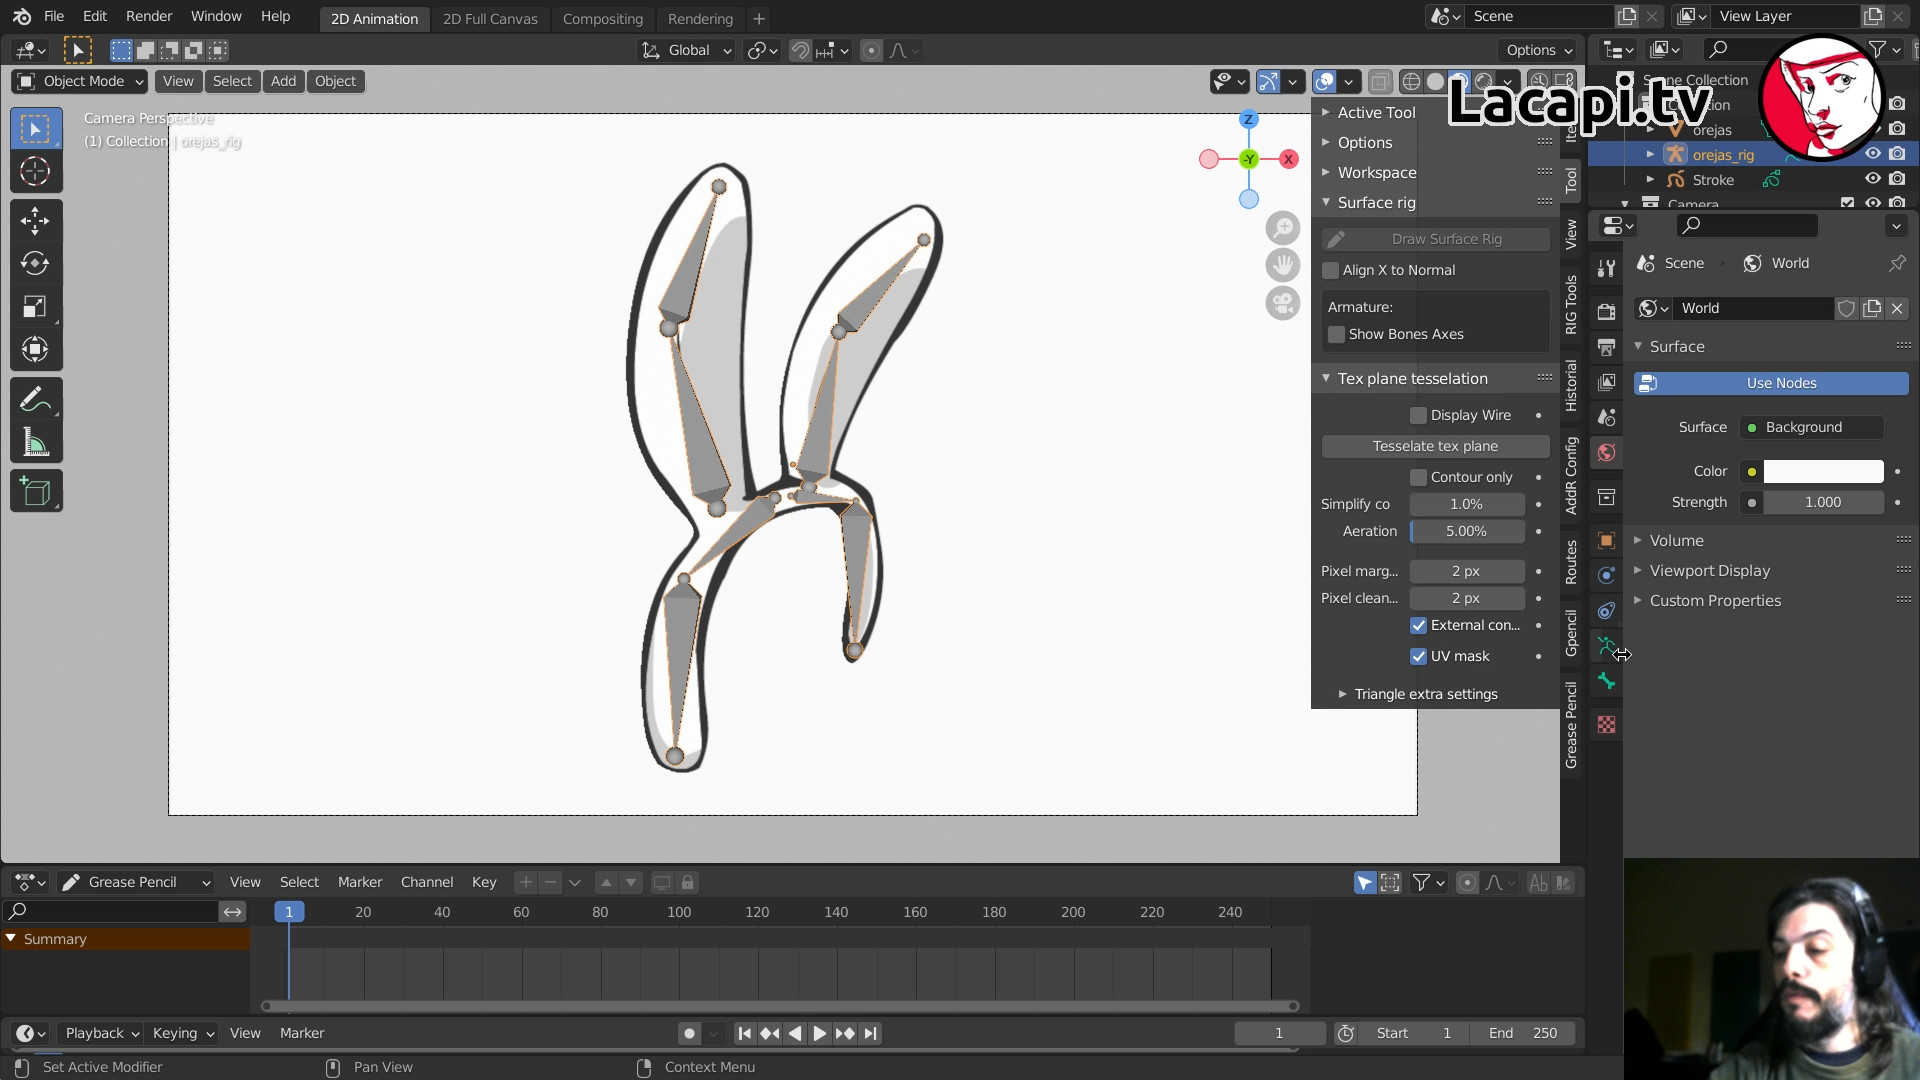Click the zoom viewport magnifier icon
Image resolution: width=1920 pixels, height=1080 pixels.
coord(1282,228)
